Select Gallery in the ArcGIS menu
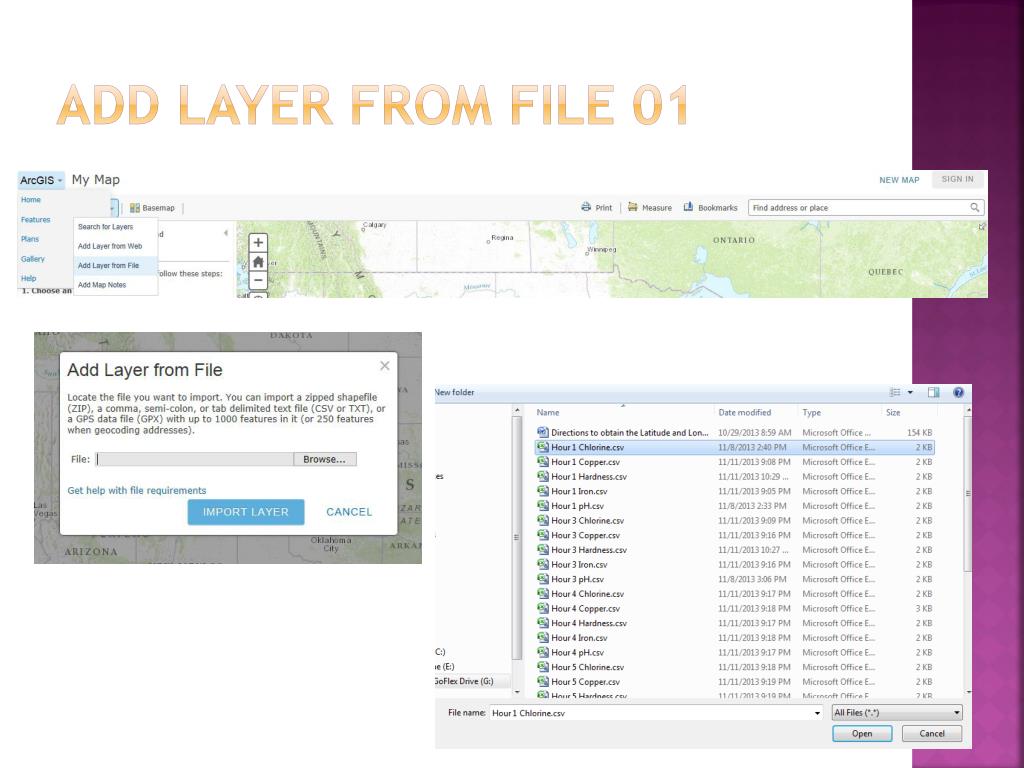 pyautogui.click(x=33, y=259)
